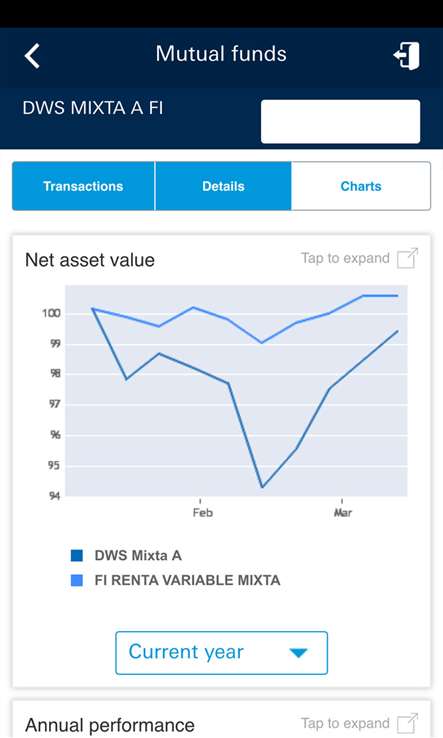This screenshot has height=738, width=443.
Task: Tap the lowest point of the DWS Mixta line
Action: pos(262,487)
